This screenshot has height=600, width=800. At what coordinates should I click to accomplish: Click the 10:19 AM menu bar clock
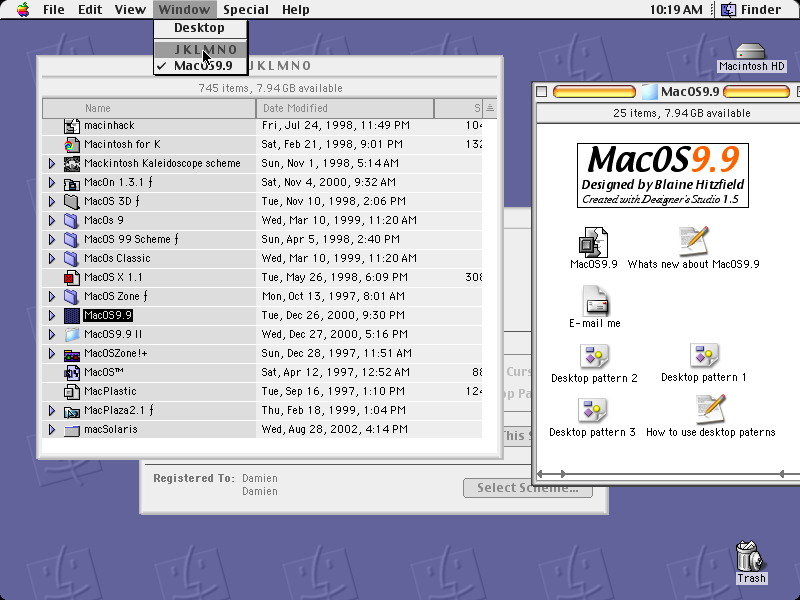(676, 9)
